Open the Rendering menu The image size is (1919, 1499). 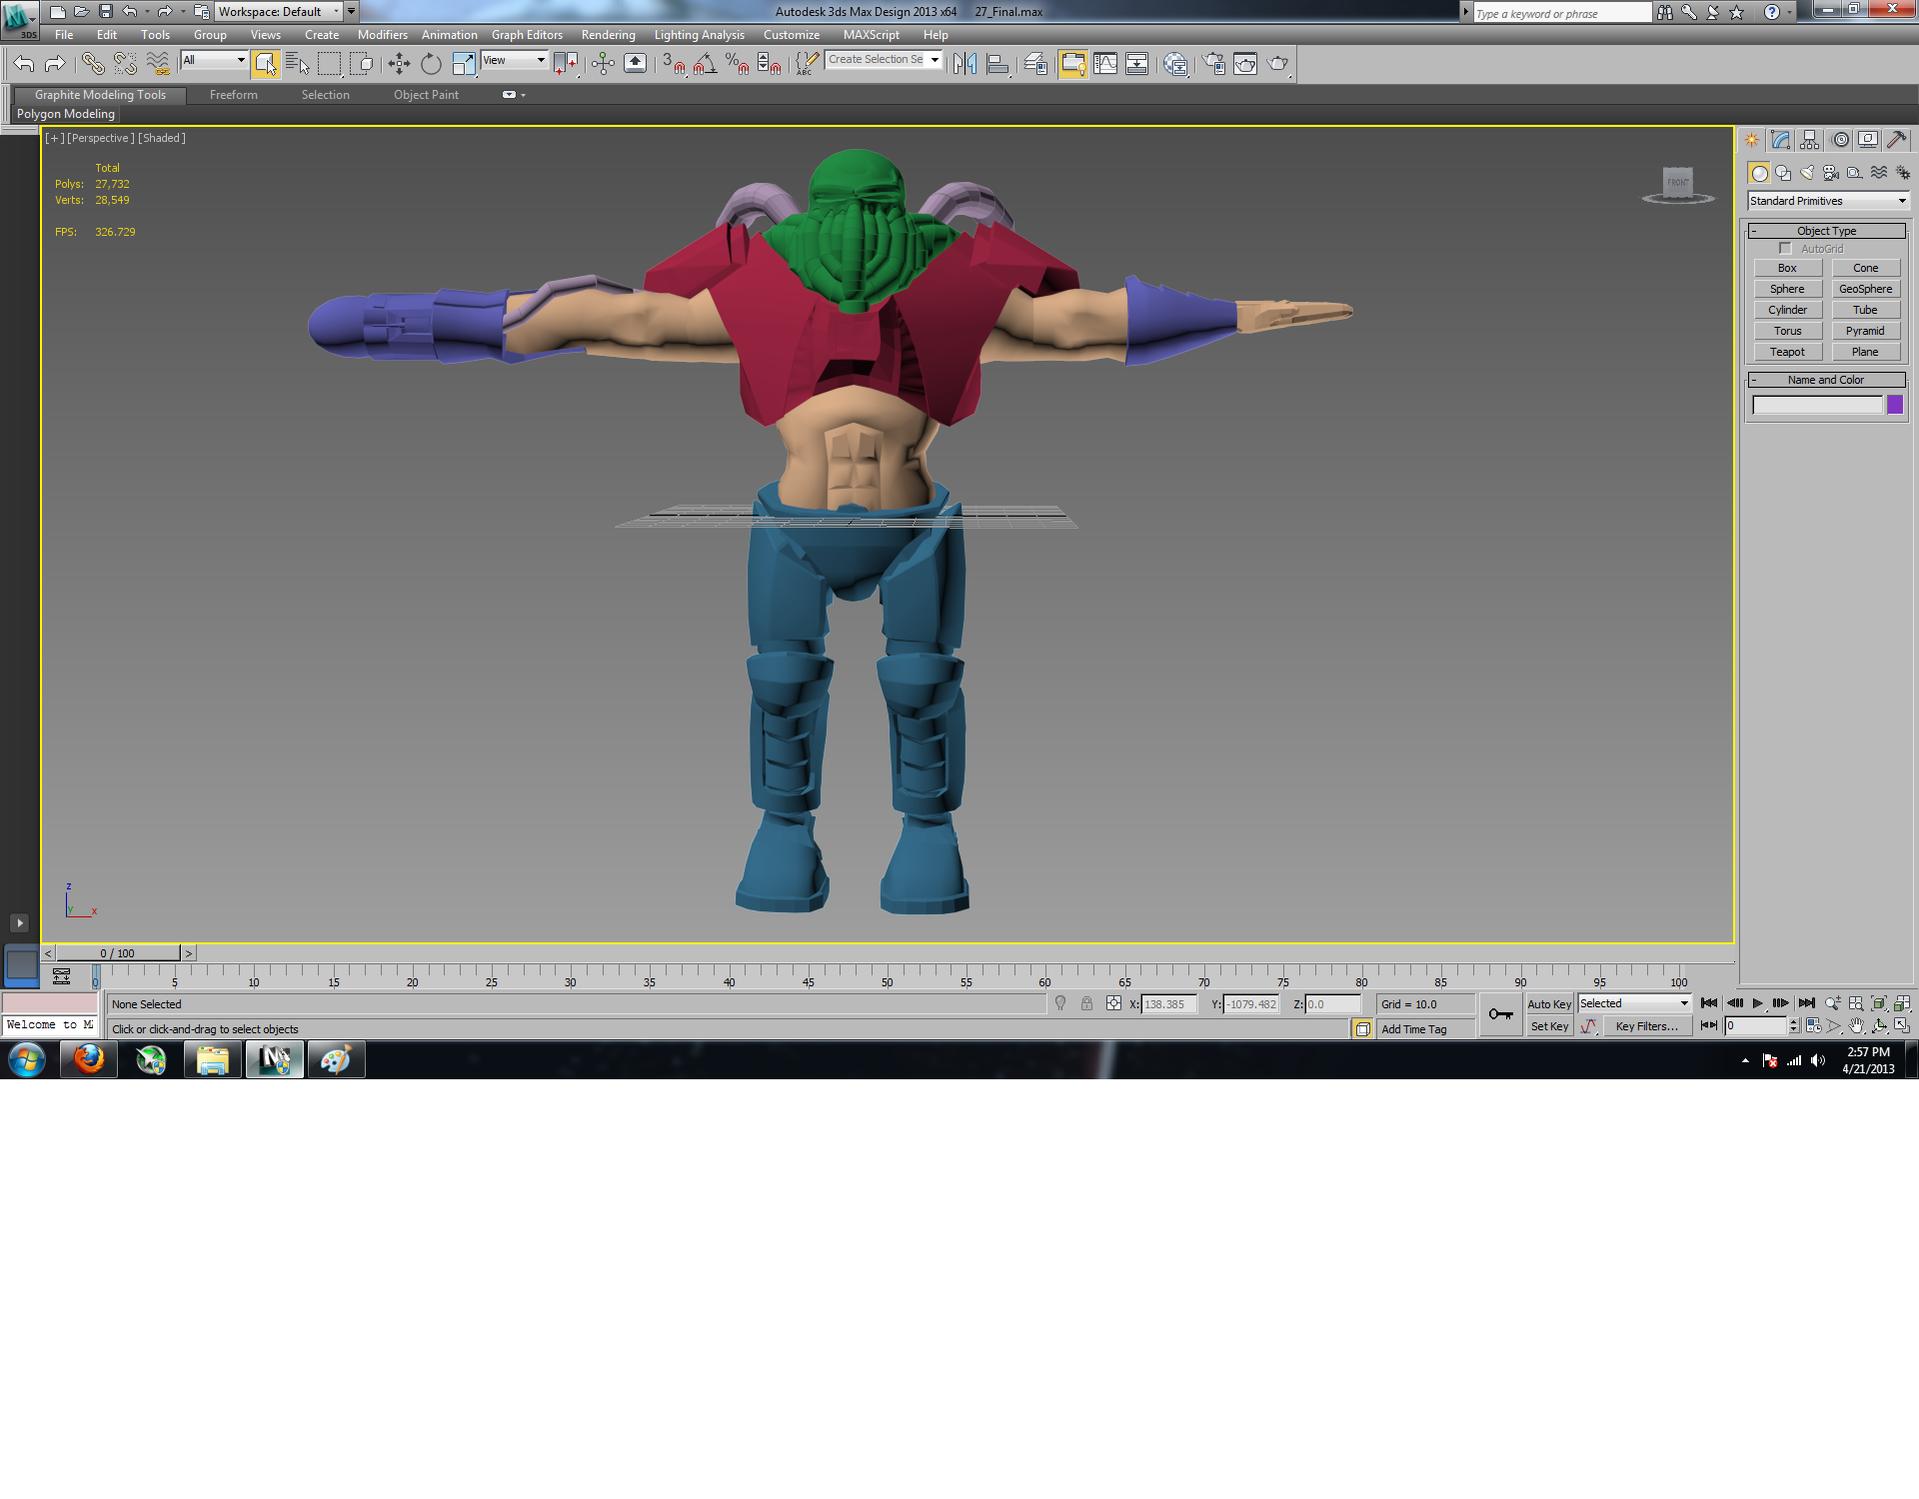[608, 35]
